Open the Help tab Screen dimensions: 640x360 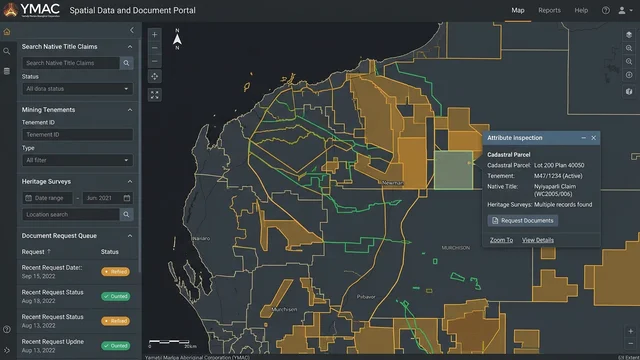pos(581,11)
